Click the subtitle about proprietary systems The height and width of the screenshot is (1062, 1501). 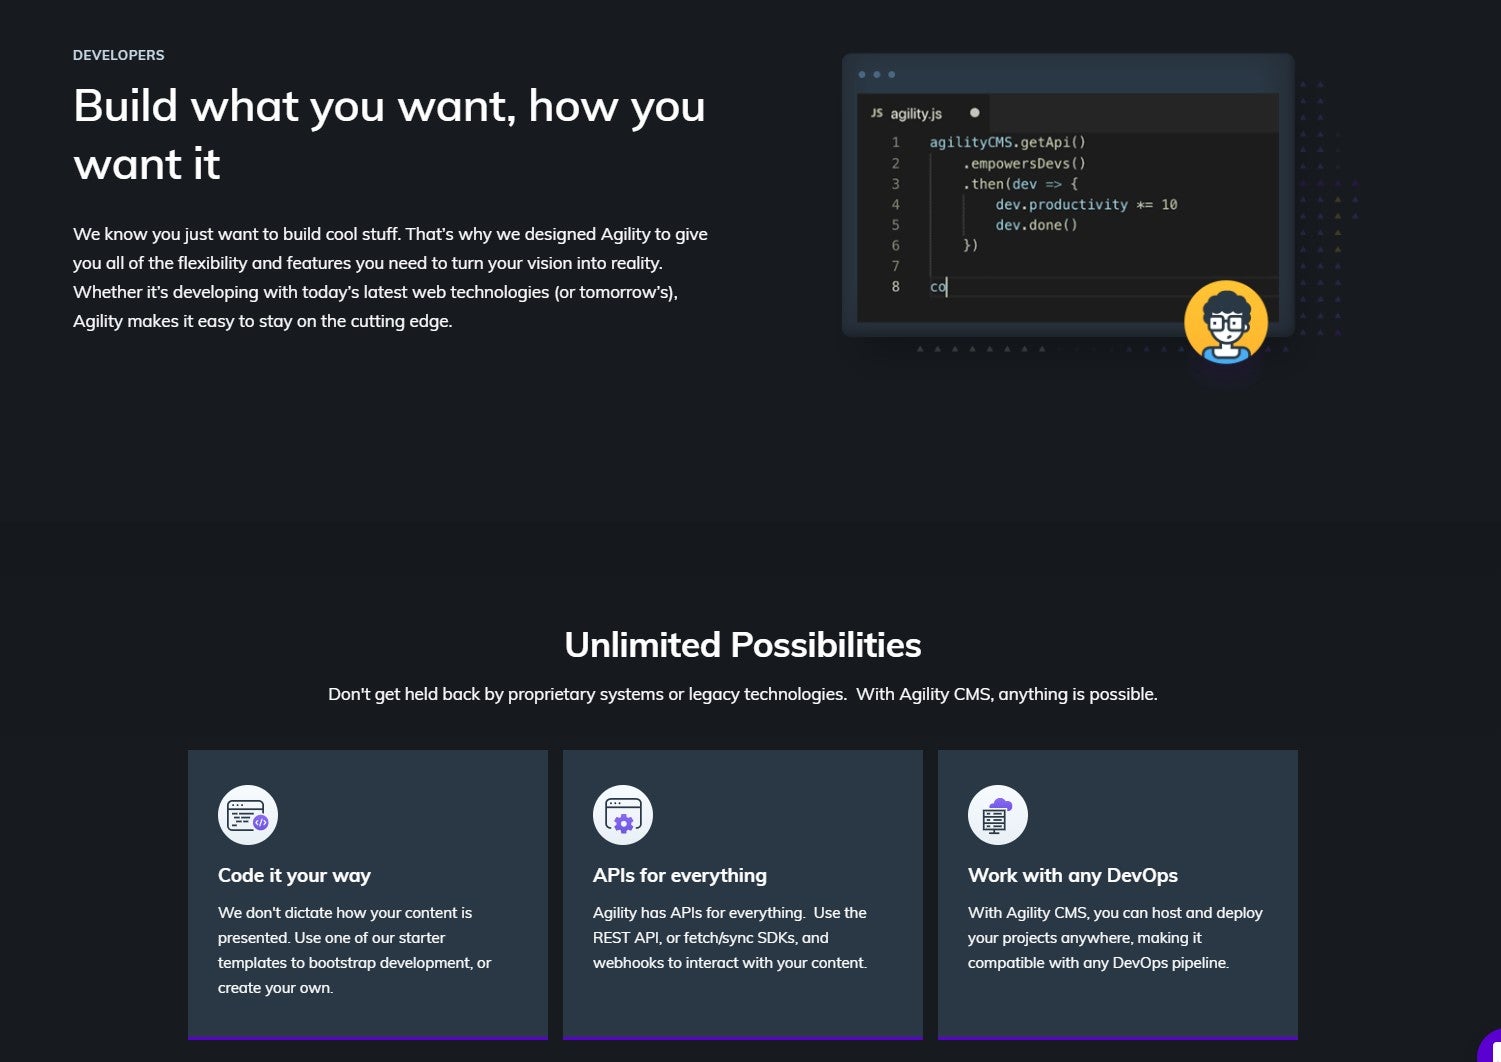(743, 694)
